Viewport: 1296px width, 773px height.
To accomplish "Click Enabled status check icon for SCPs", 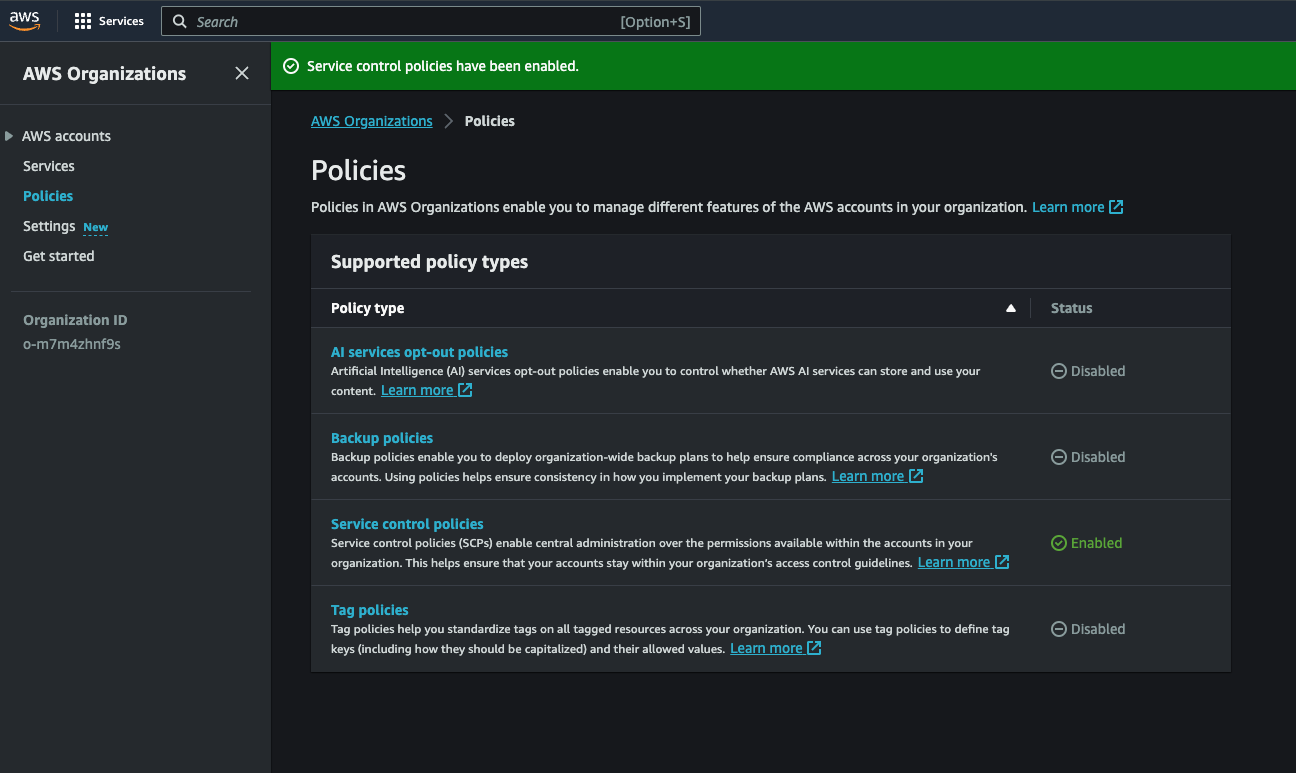I will coord(1058,543).
